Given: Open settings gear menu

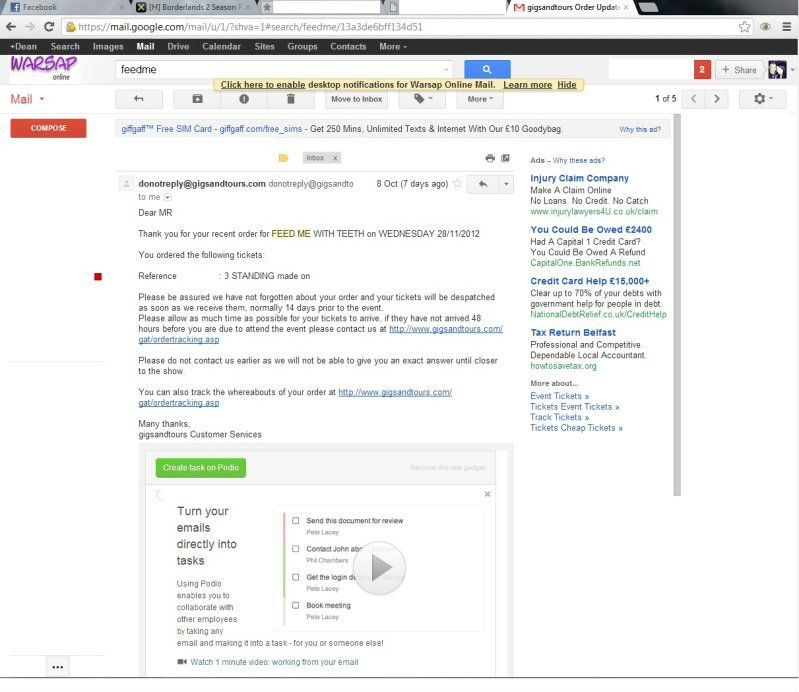Looking at the screenshot, I should click(x=763, y=99).
